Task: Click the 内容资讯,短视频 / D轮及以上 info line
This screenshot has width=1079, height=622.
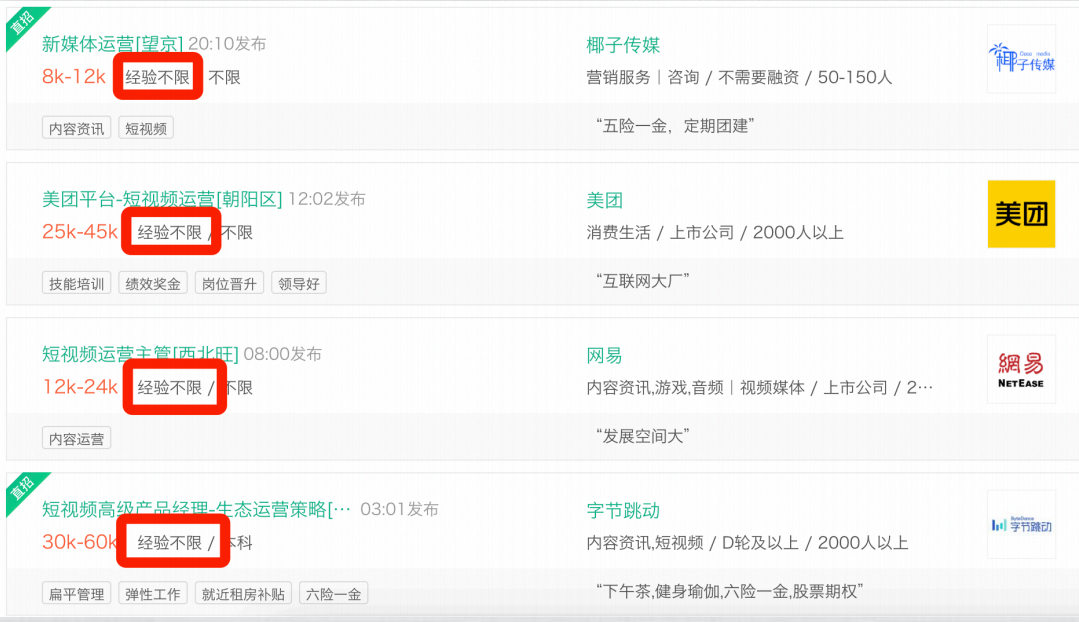Action: click(747, 543)
